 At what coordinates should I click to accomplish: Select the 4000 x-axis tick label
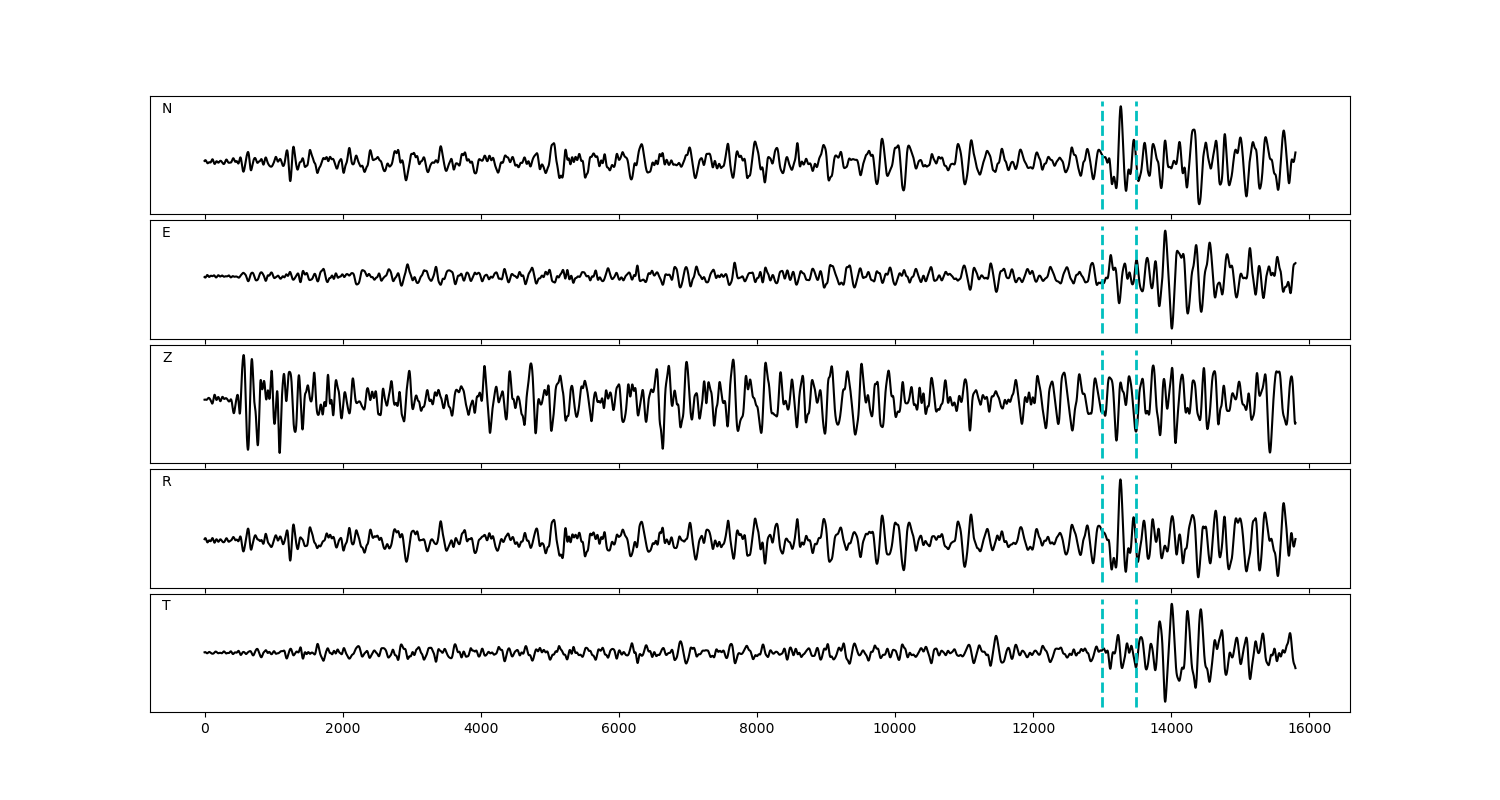481,729
